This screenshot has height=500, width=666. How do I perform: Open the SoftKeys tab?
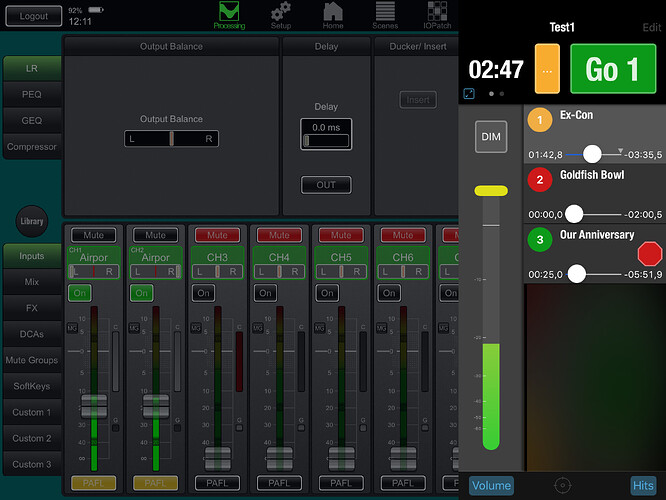click(x=32, y=386)
